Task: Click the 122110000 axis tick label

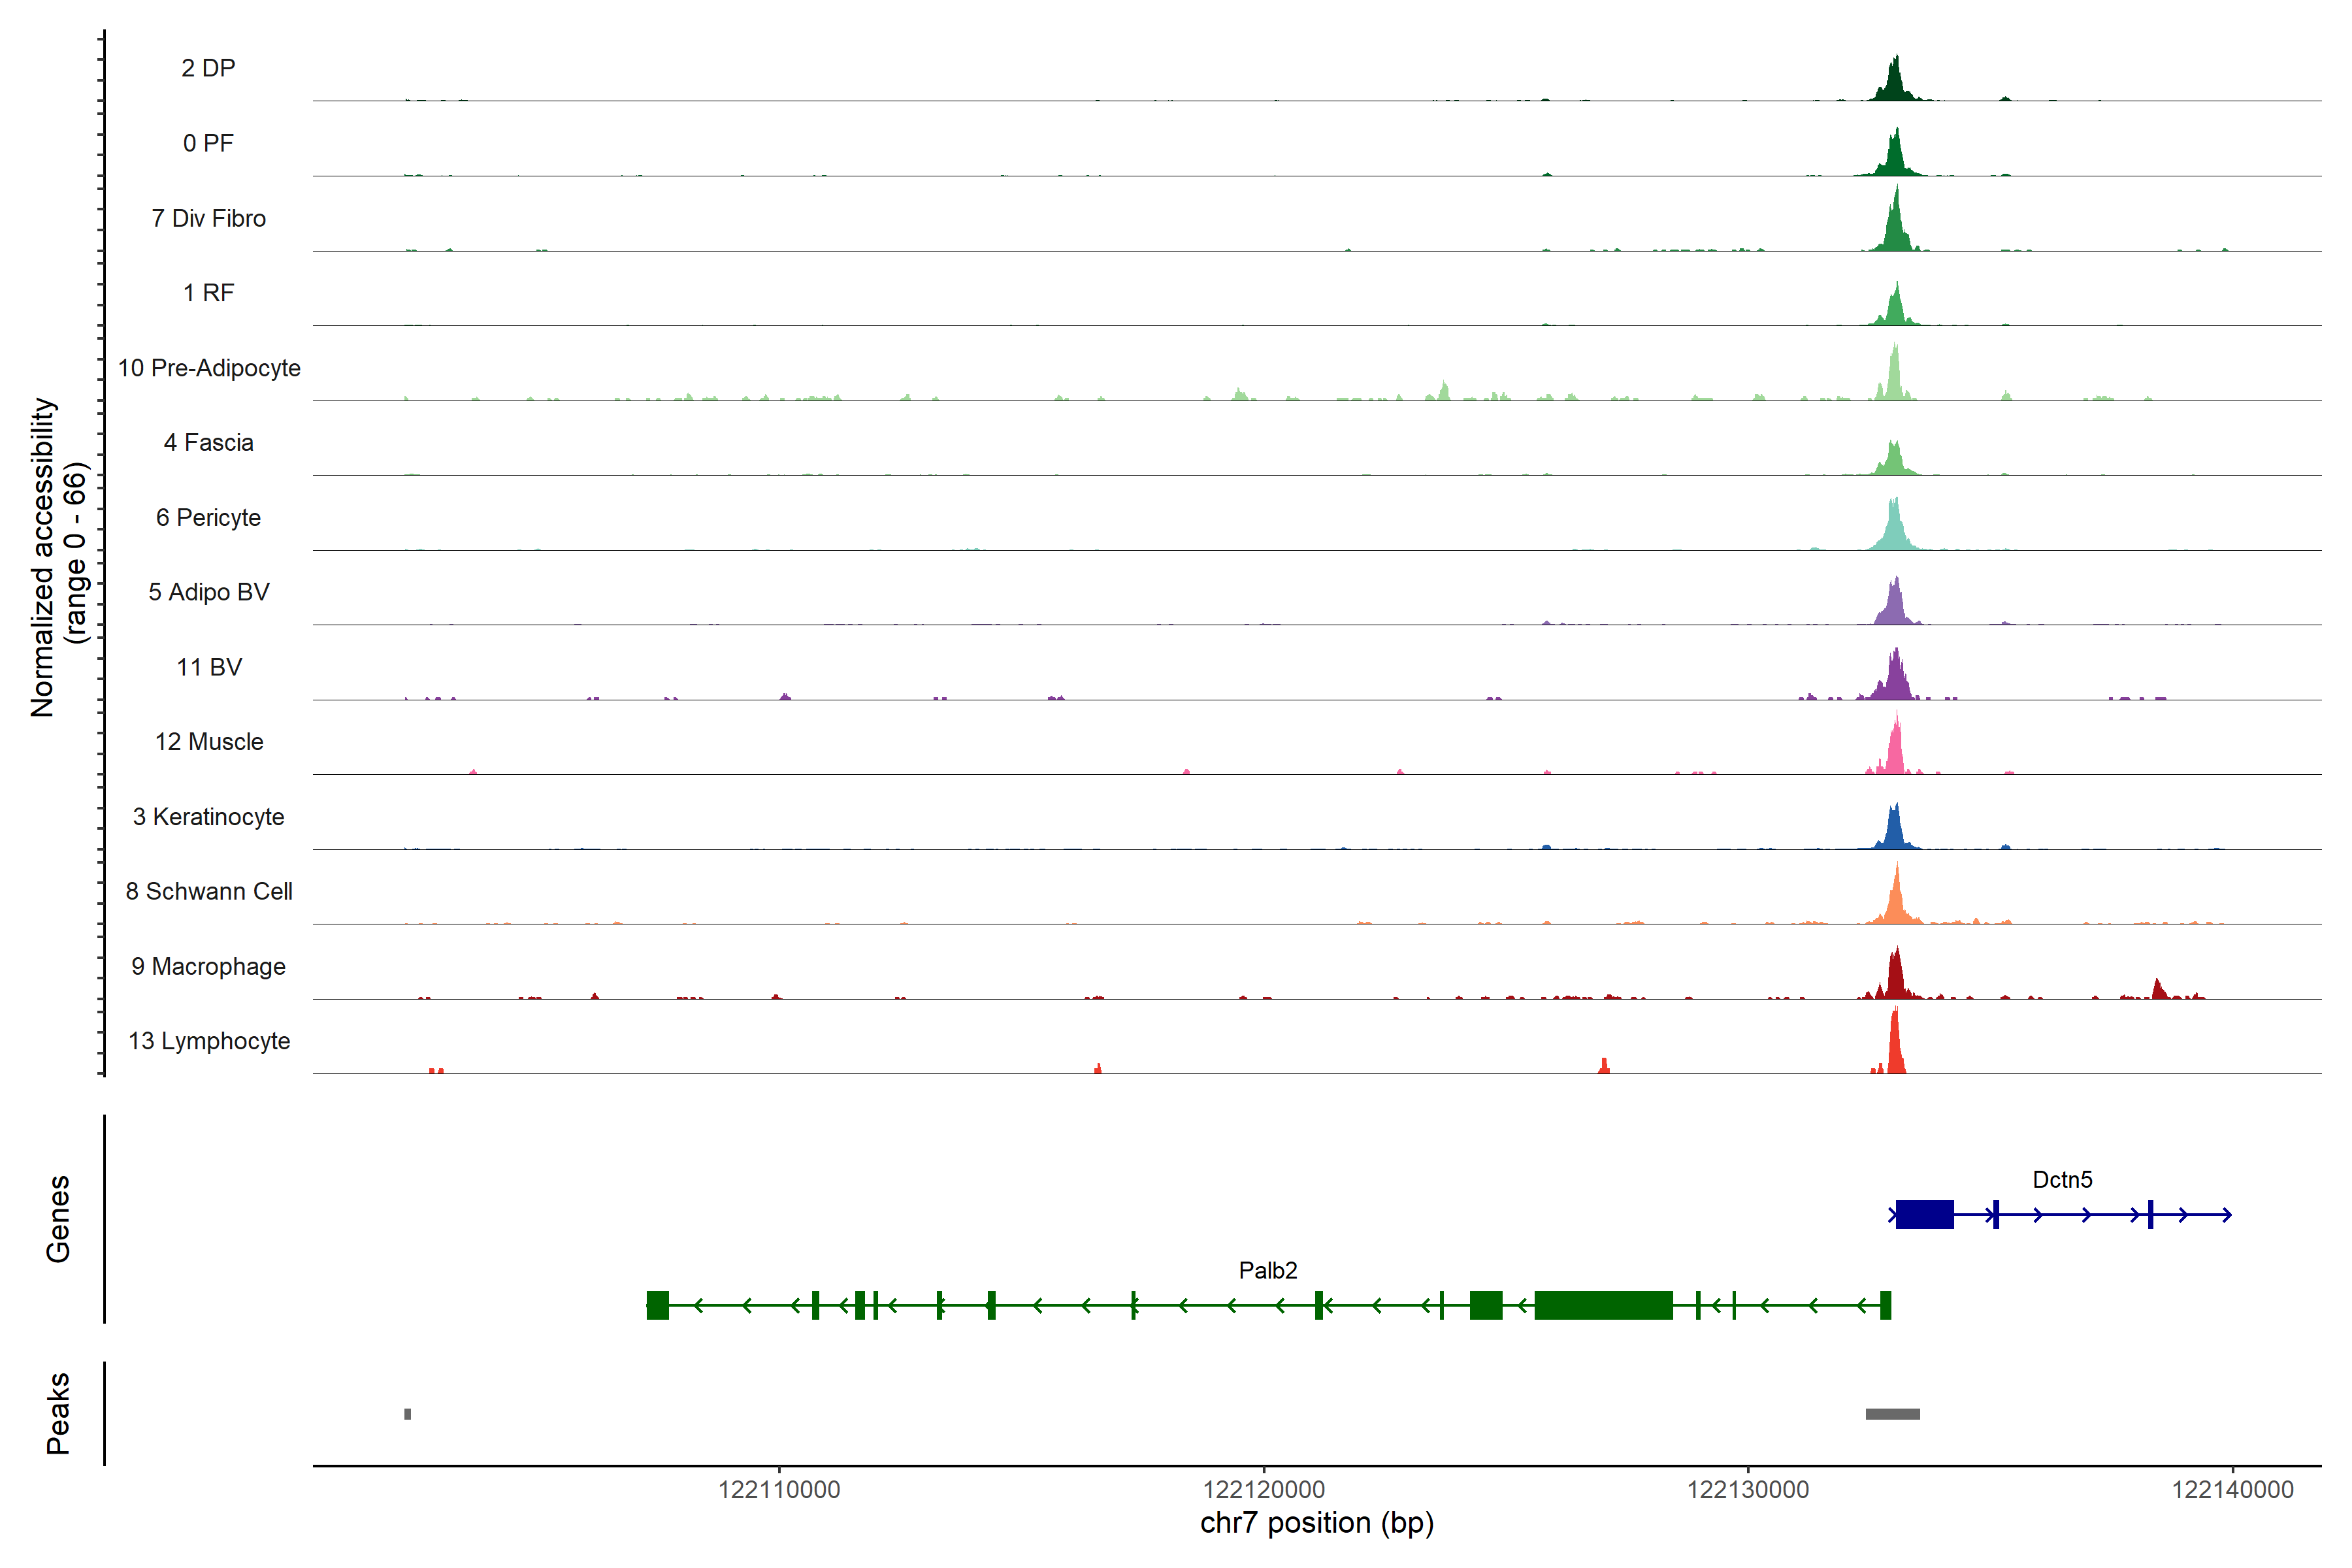Action: [x=779, y=1490]
